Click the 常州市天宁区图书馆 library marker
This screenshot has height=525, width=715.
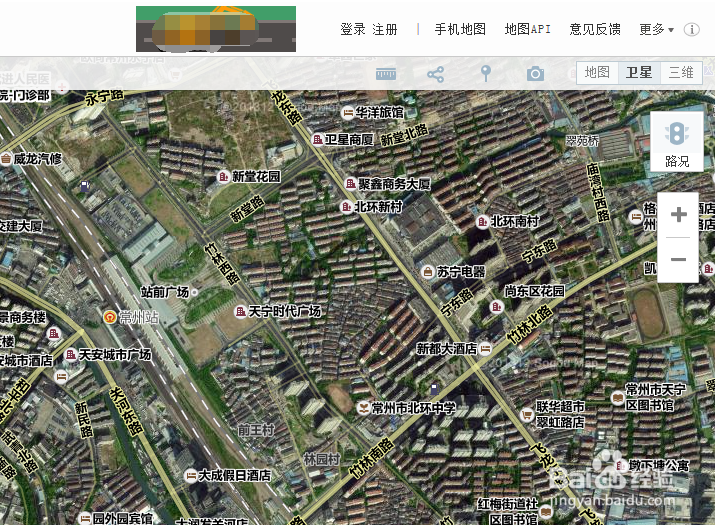point(617,398)
